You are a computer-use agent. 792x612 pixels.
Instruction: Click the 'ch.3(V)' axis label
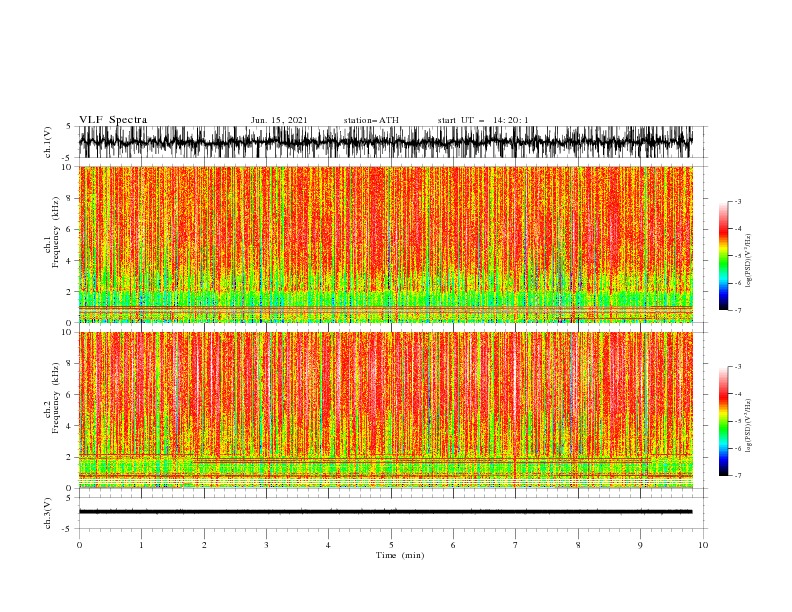[48, 513]
